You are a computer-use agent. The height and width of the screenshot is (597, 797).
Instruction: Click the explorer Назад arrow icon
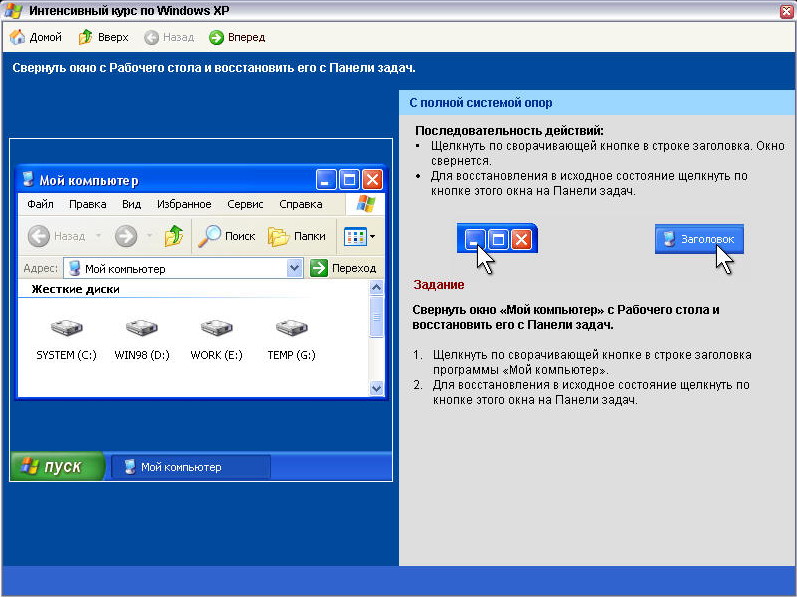39,236
